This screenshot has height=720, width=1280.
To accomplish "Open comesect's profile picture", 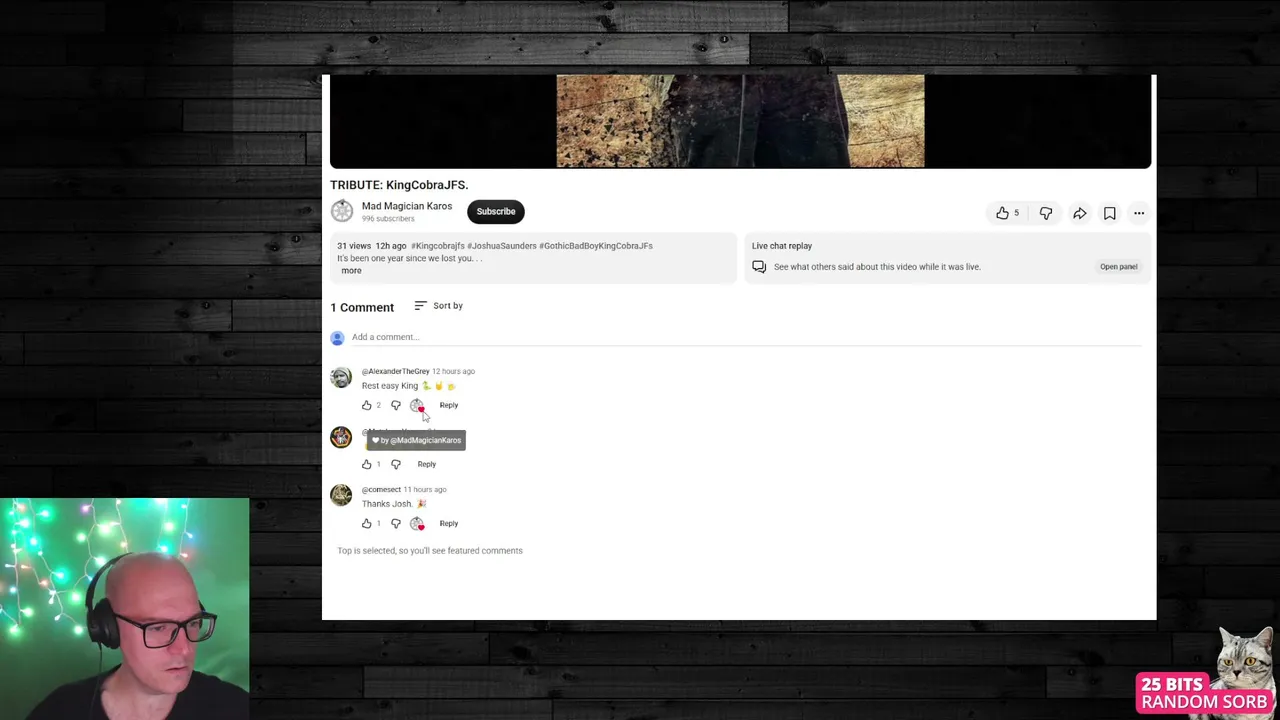I will 341,496.
